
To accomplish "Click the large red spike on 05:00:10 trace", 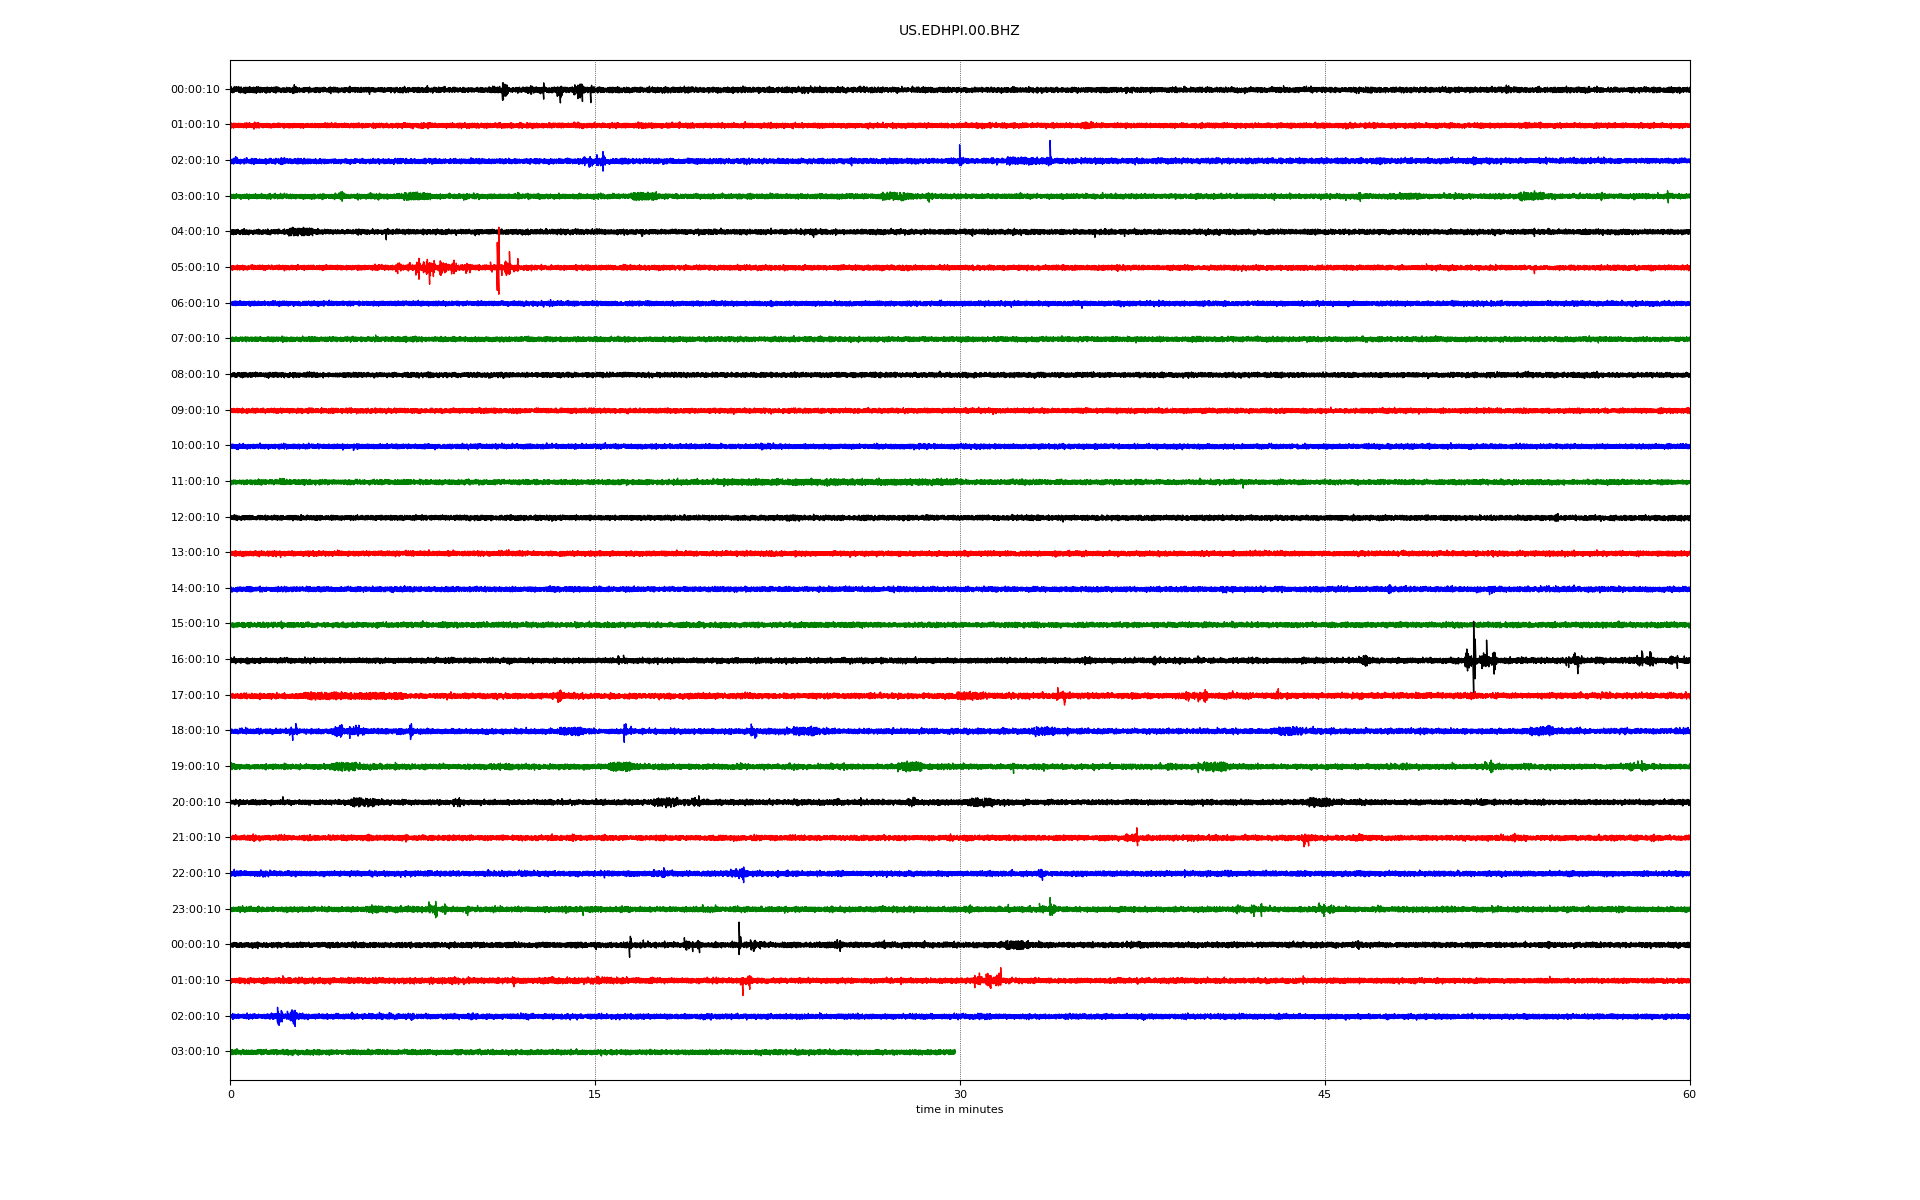I will pos(498,262).
